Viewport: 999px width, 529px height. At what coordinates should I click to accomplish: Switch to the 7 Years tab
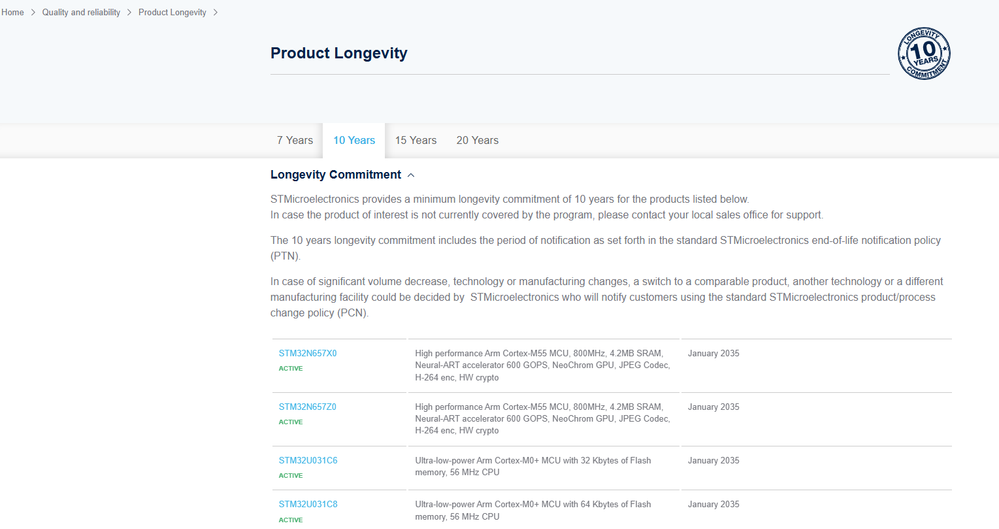[295, 141]
